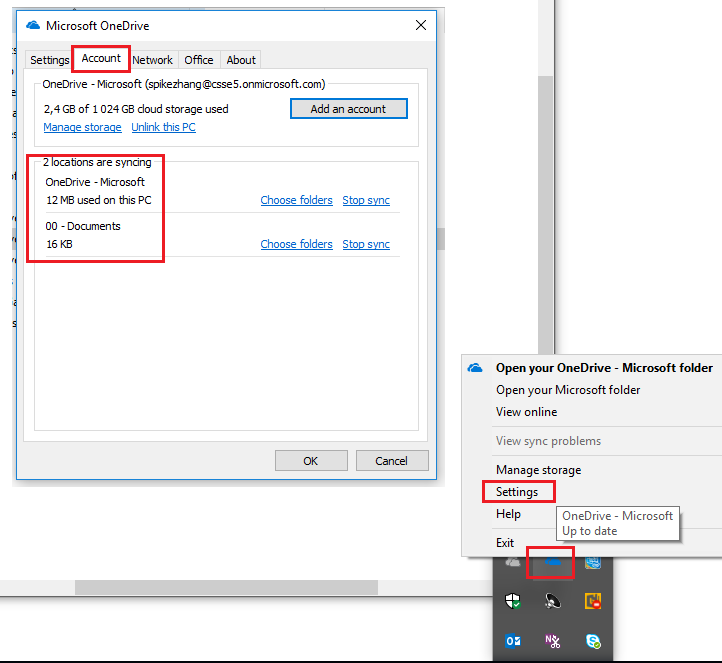Choose View online from the context menu

click(x=526, y=412)
